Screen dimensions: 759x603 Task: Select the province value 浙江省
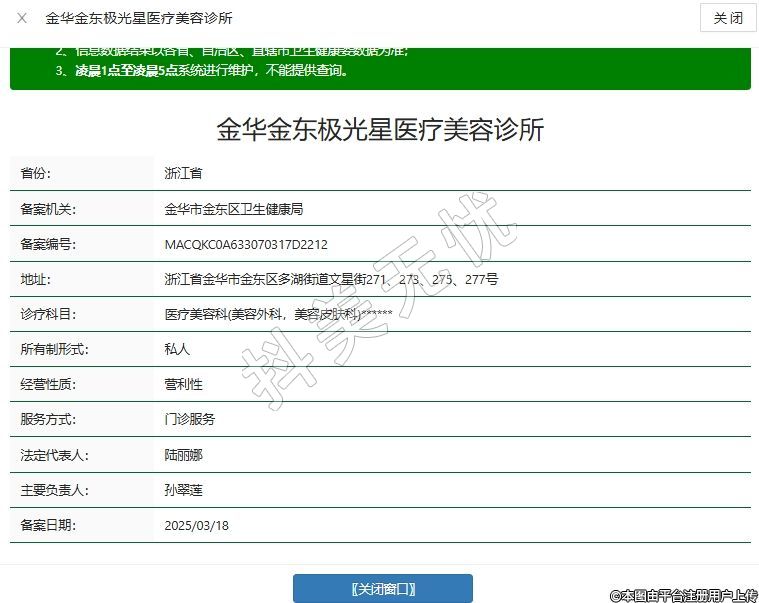(183, 173)
